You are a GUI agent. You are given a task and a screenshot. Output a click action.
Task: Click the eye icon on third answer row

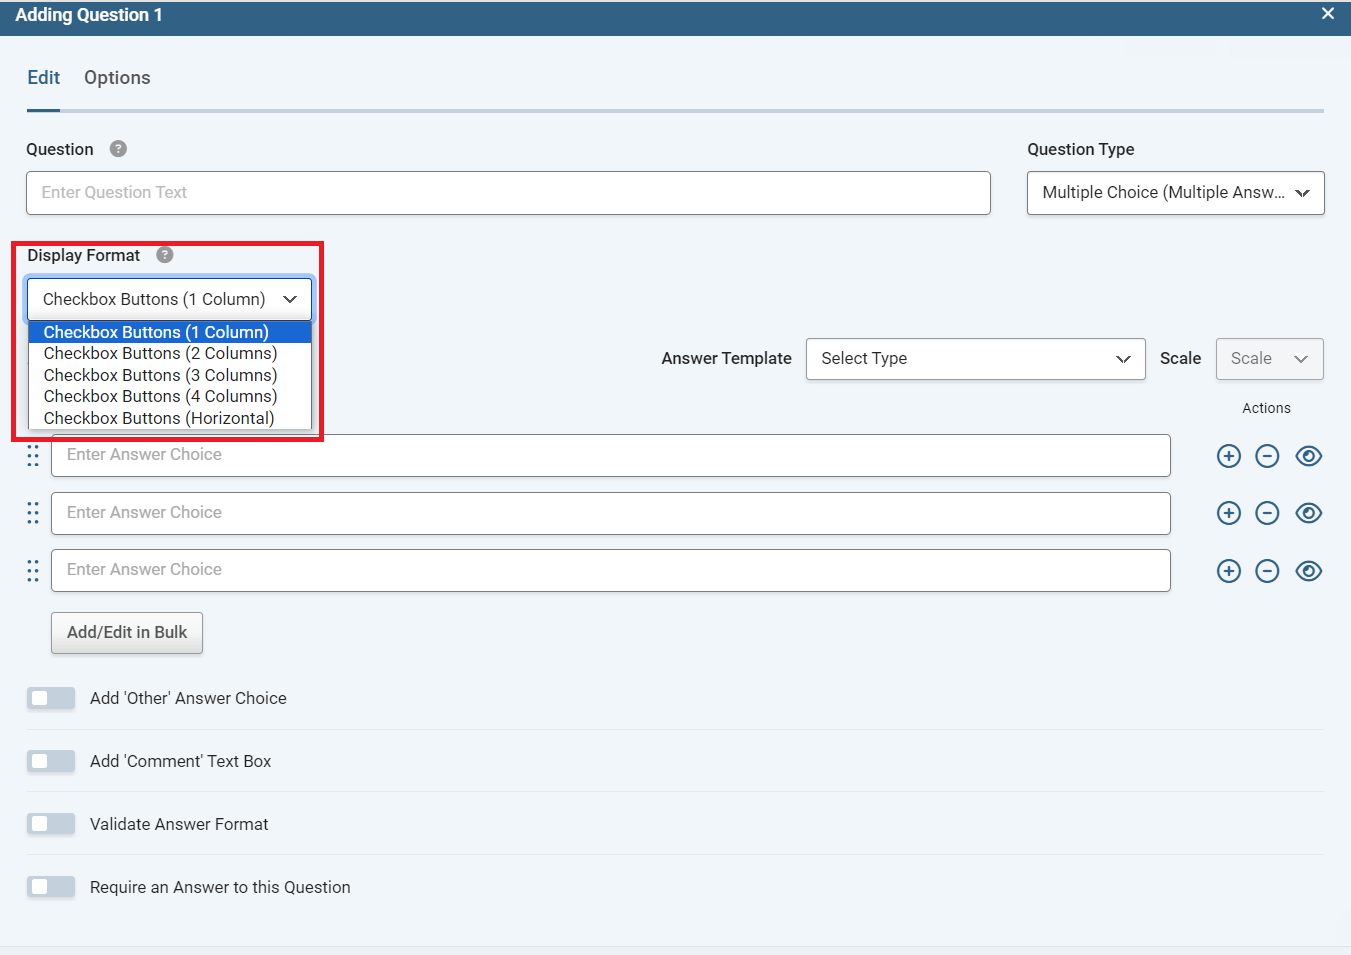(x=1308, y=571)
